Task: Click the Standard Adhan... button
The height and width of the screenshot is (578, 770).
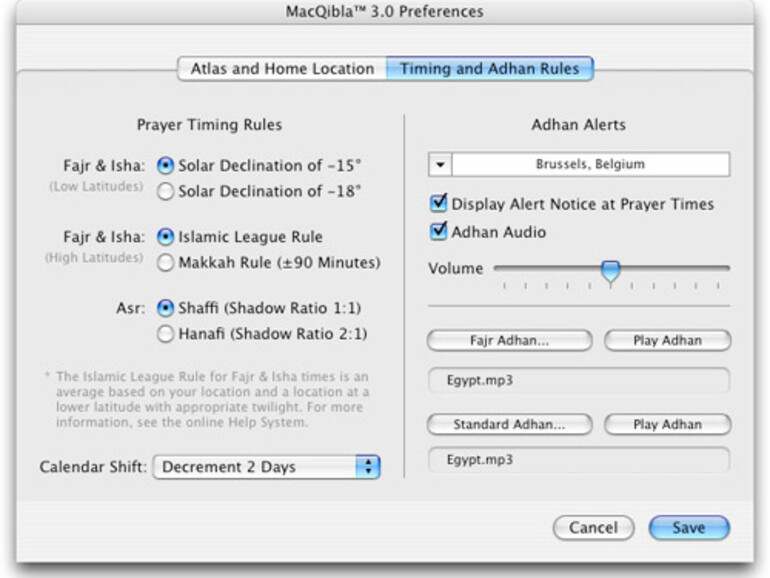Action: (x=510, y=424)
